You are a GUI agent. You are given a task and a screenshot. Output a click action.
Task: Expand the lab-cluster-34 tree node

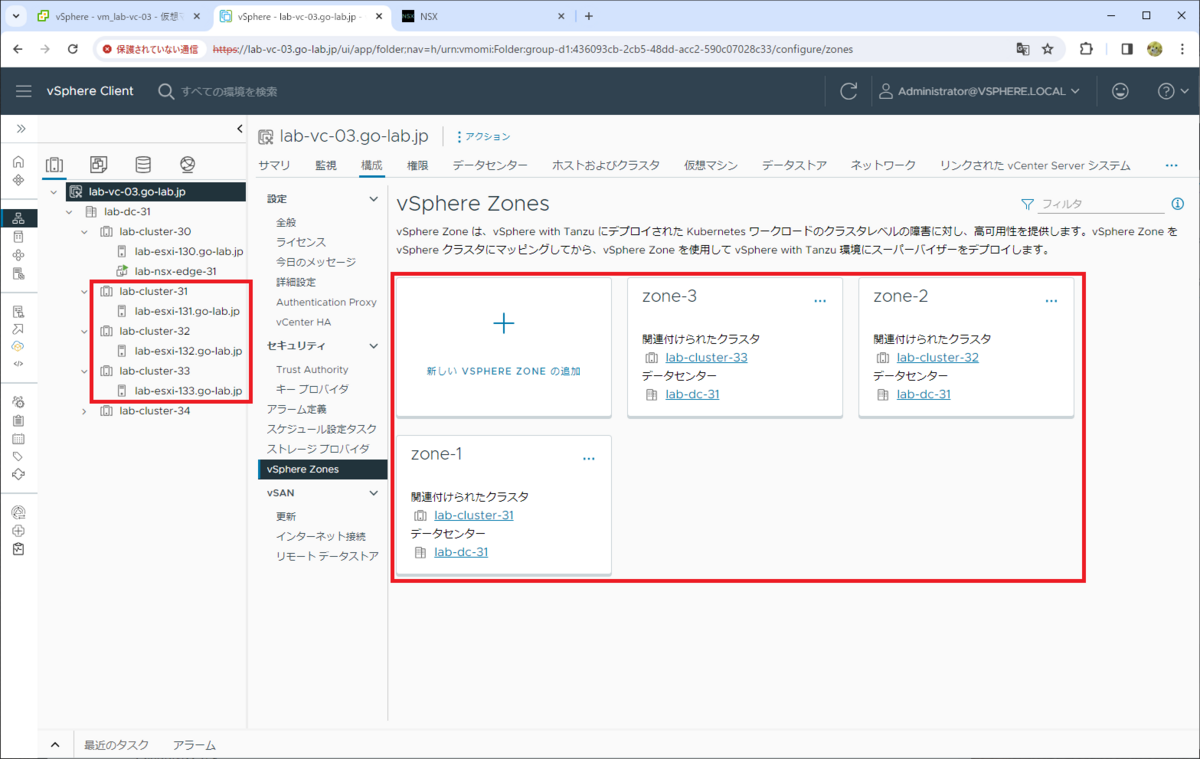click(84, 410)
